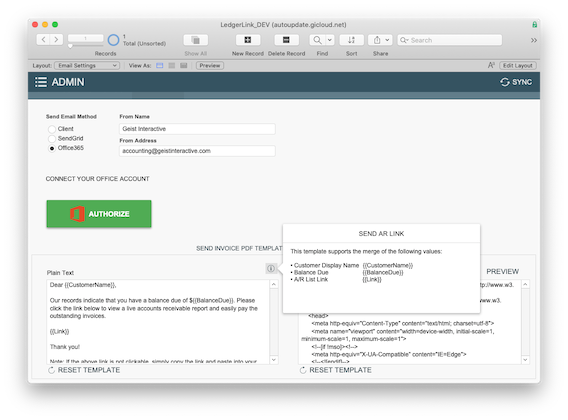Click 'A/R List Link' in popover
The height and width of the screenshot is (420, 568).
tap(311, 279)
